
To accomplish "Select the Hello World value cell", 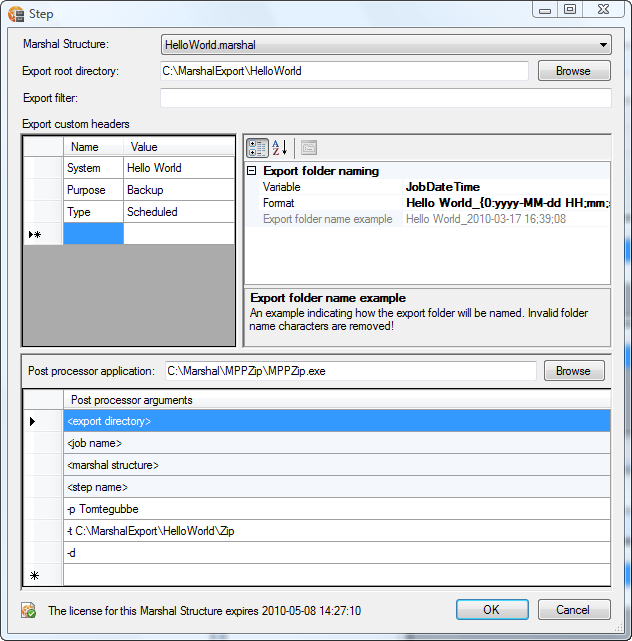I will 179,168.
